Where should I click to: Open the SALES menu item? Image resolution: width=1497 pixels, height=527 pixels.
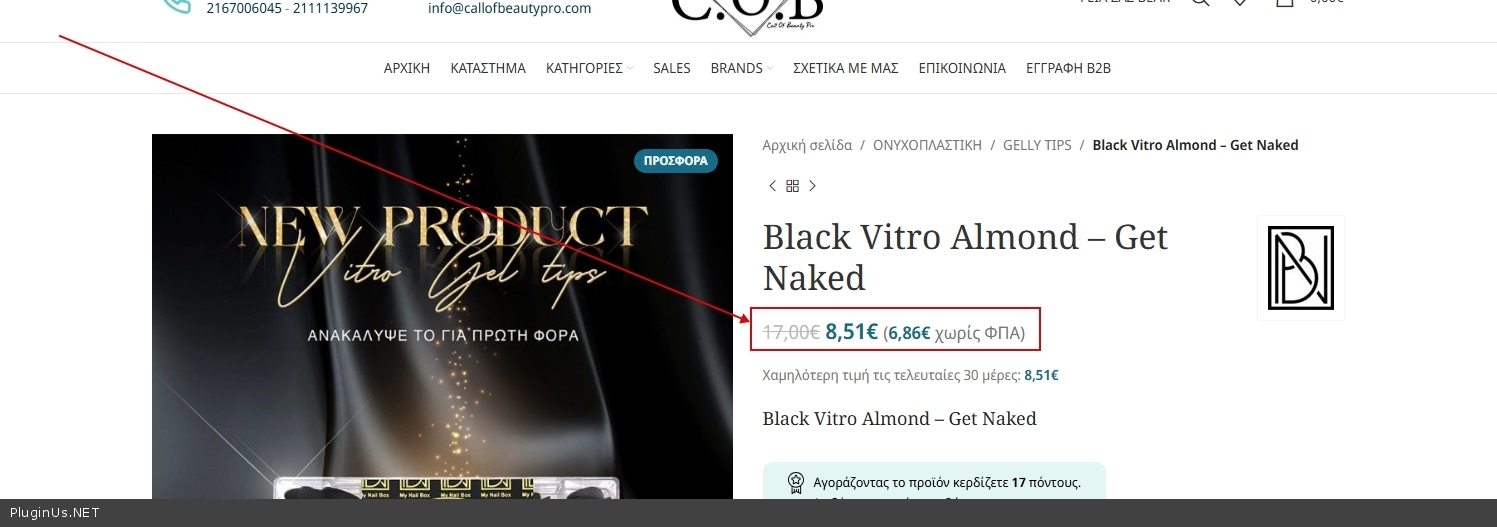click(x=672, y=68)
